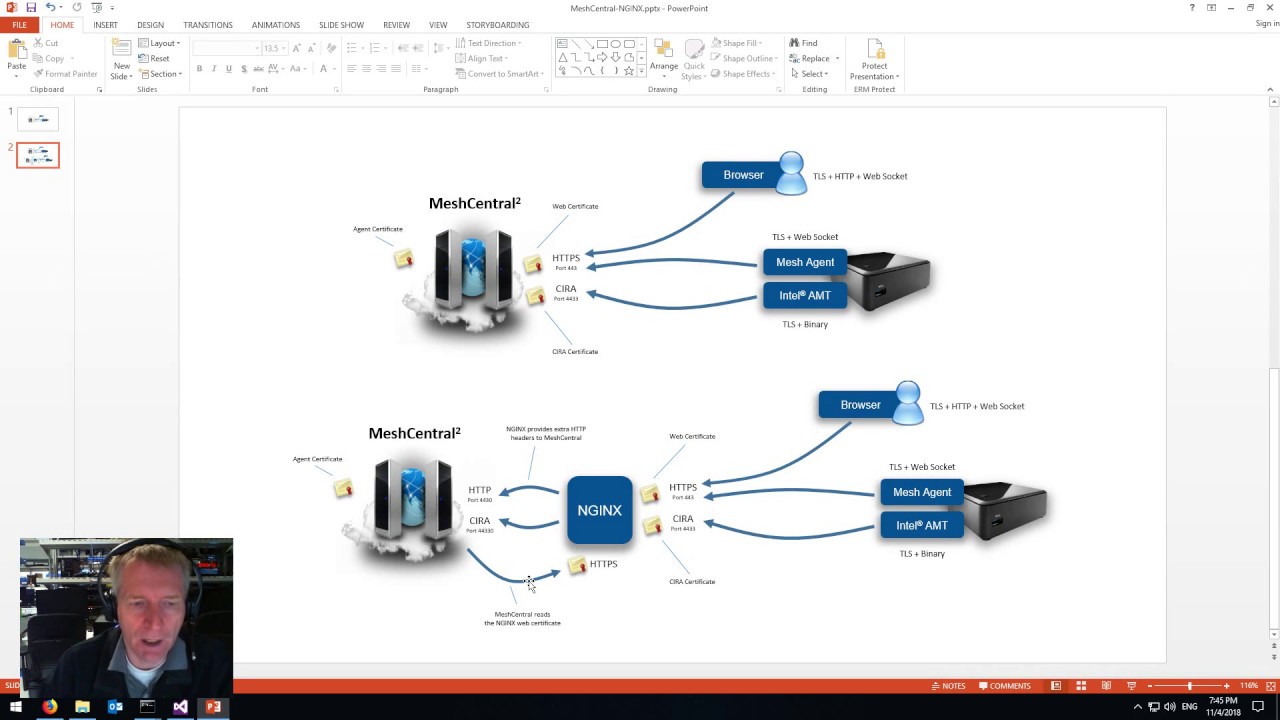Toggle Strikethrough text
The height and width of the screenshot is (720, 1280).
point(258,68)
